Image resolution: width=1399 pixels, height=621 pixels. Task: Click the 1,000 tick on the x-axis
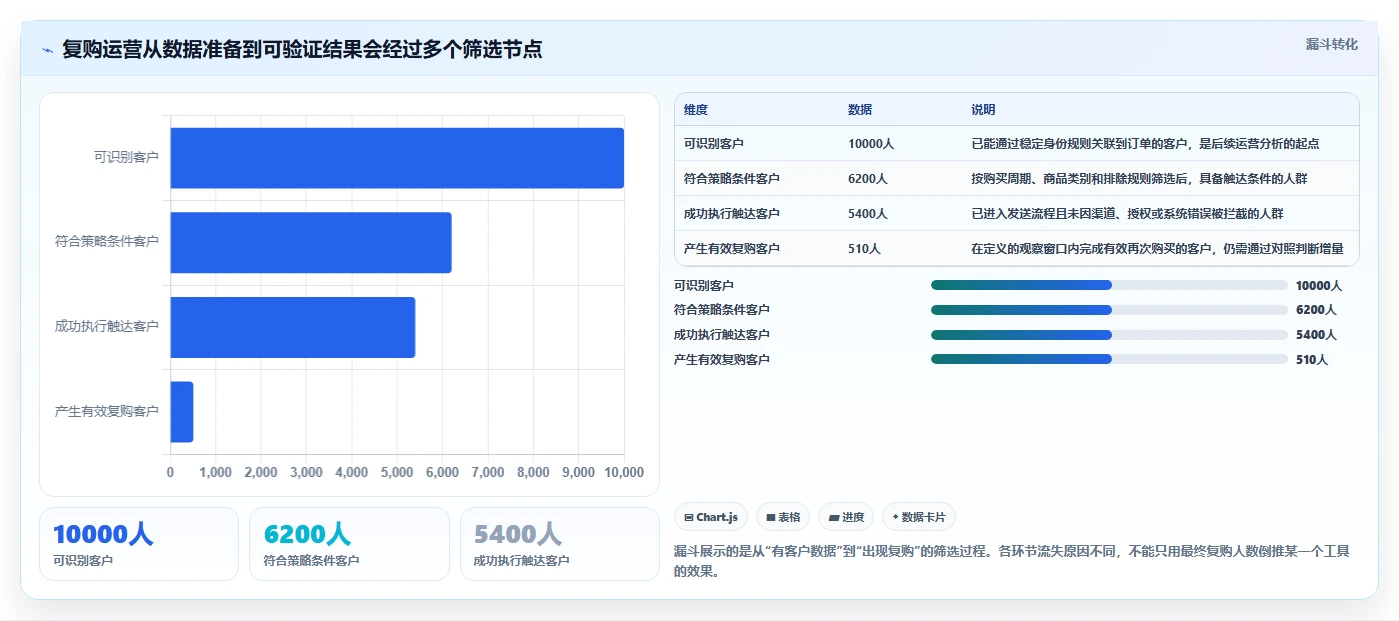[x=215, y=472]
